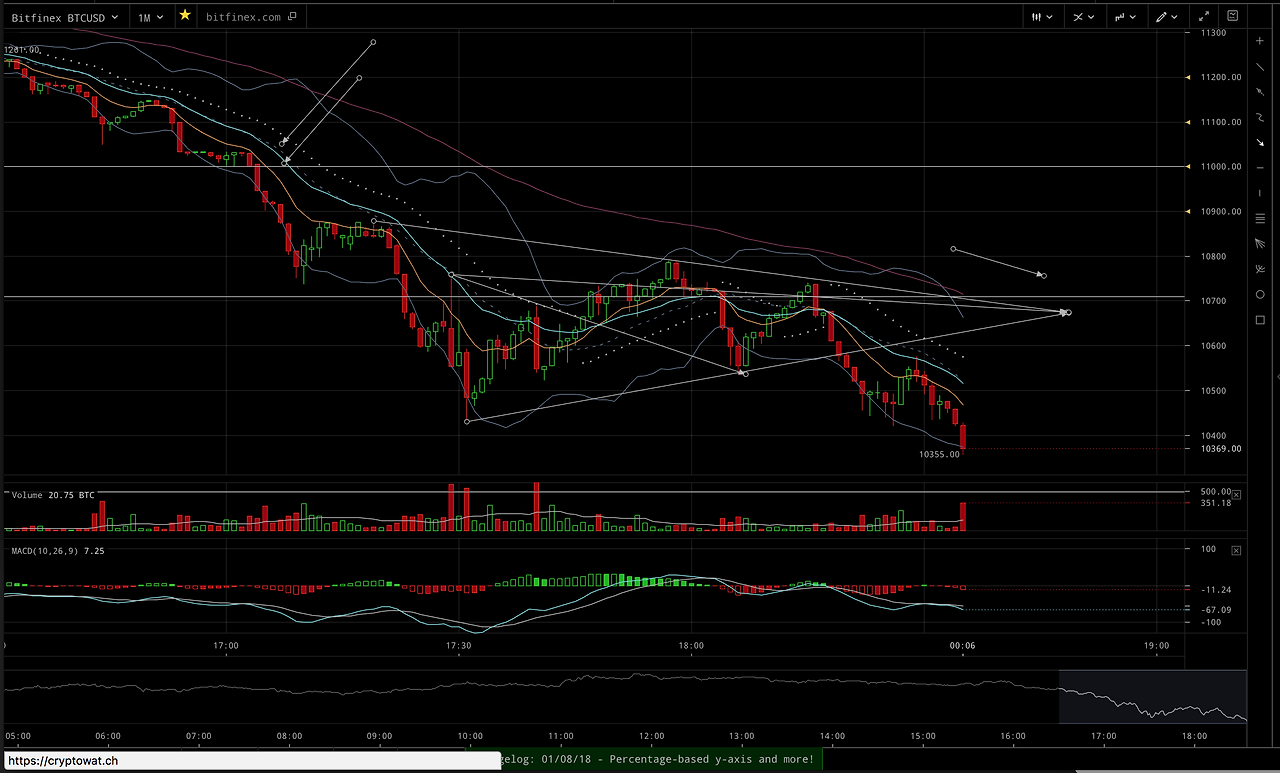This screenshot has height=773, width=1280.
Task: Select the crosshair cursor tool
Action: [x=1260, y=40]
